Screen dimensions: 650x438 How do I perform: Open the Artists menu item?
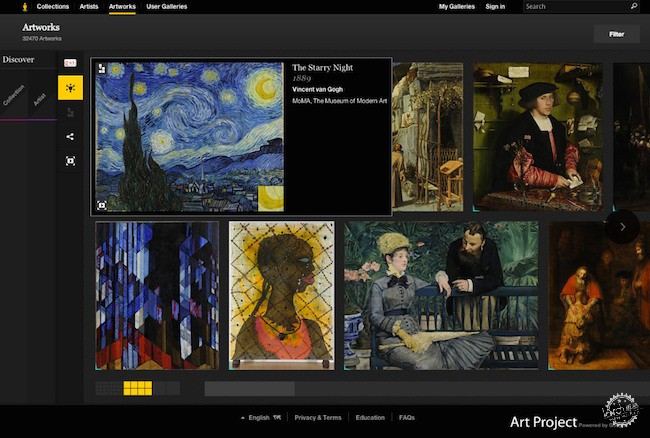(x=89, y=7)
